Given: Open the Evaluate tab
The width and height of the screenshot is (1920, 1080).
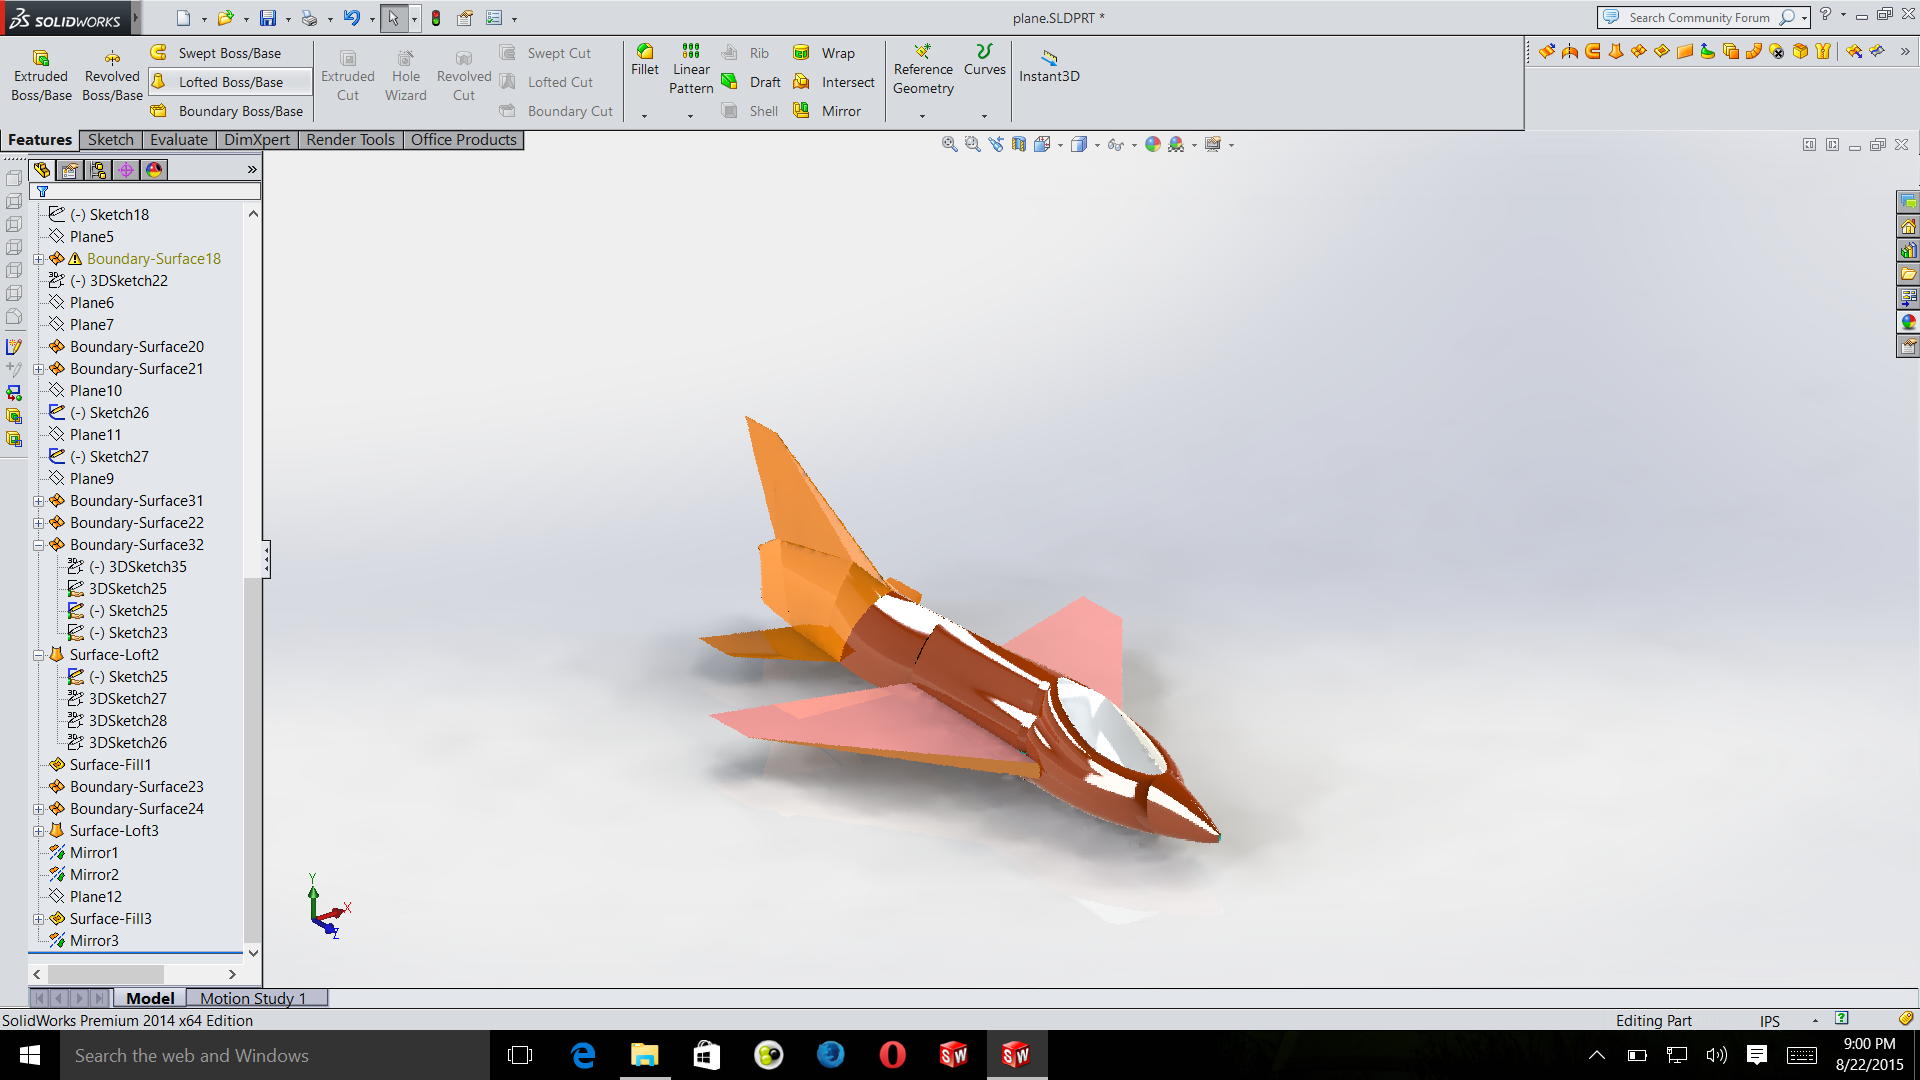Looking at the screenshot, I should click(x=179, y=140).
